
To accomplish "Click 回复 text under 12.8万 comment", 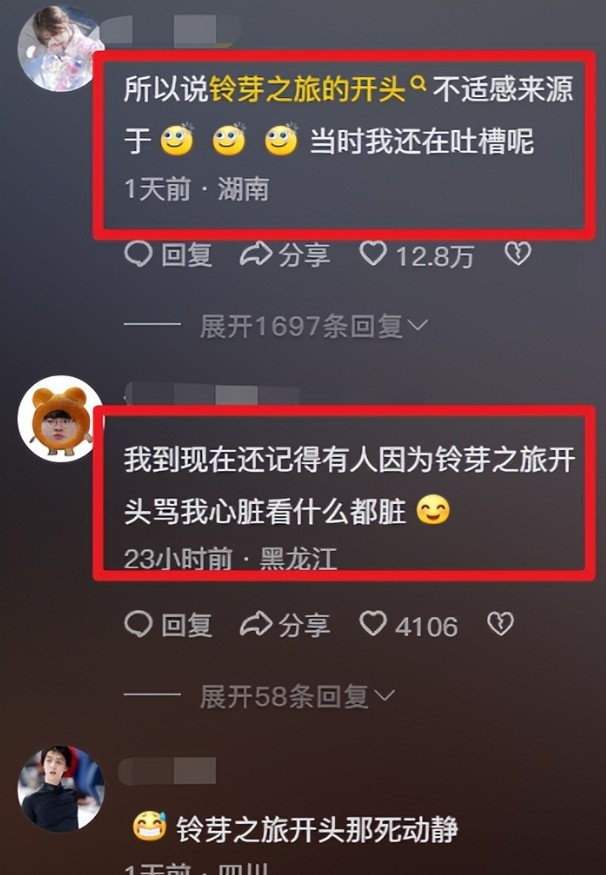I will pos(187,255).
